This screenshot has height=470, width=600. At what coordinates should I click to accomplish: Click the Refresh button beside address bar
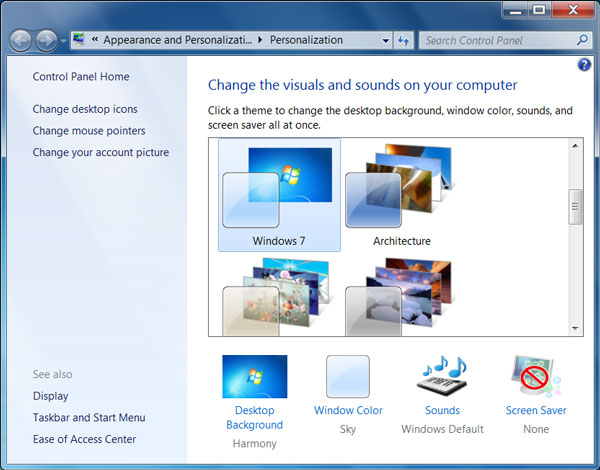[404, 41]
